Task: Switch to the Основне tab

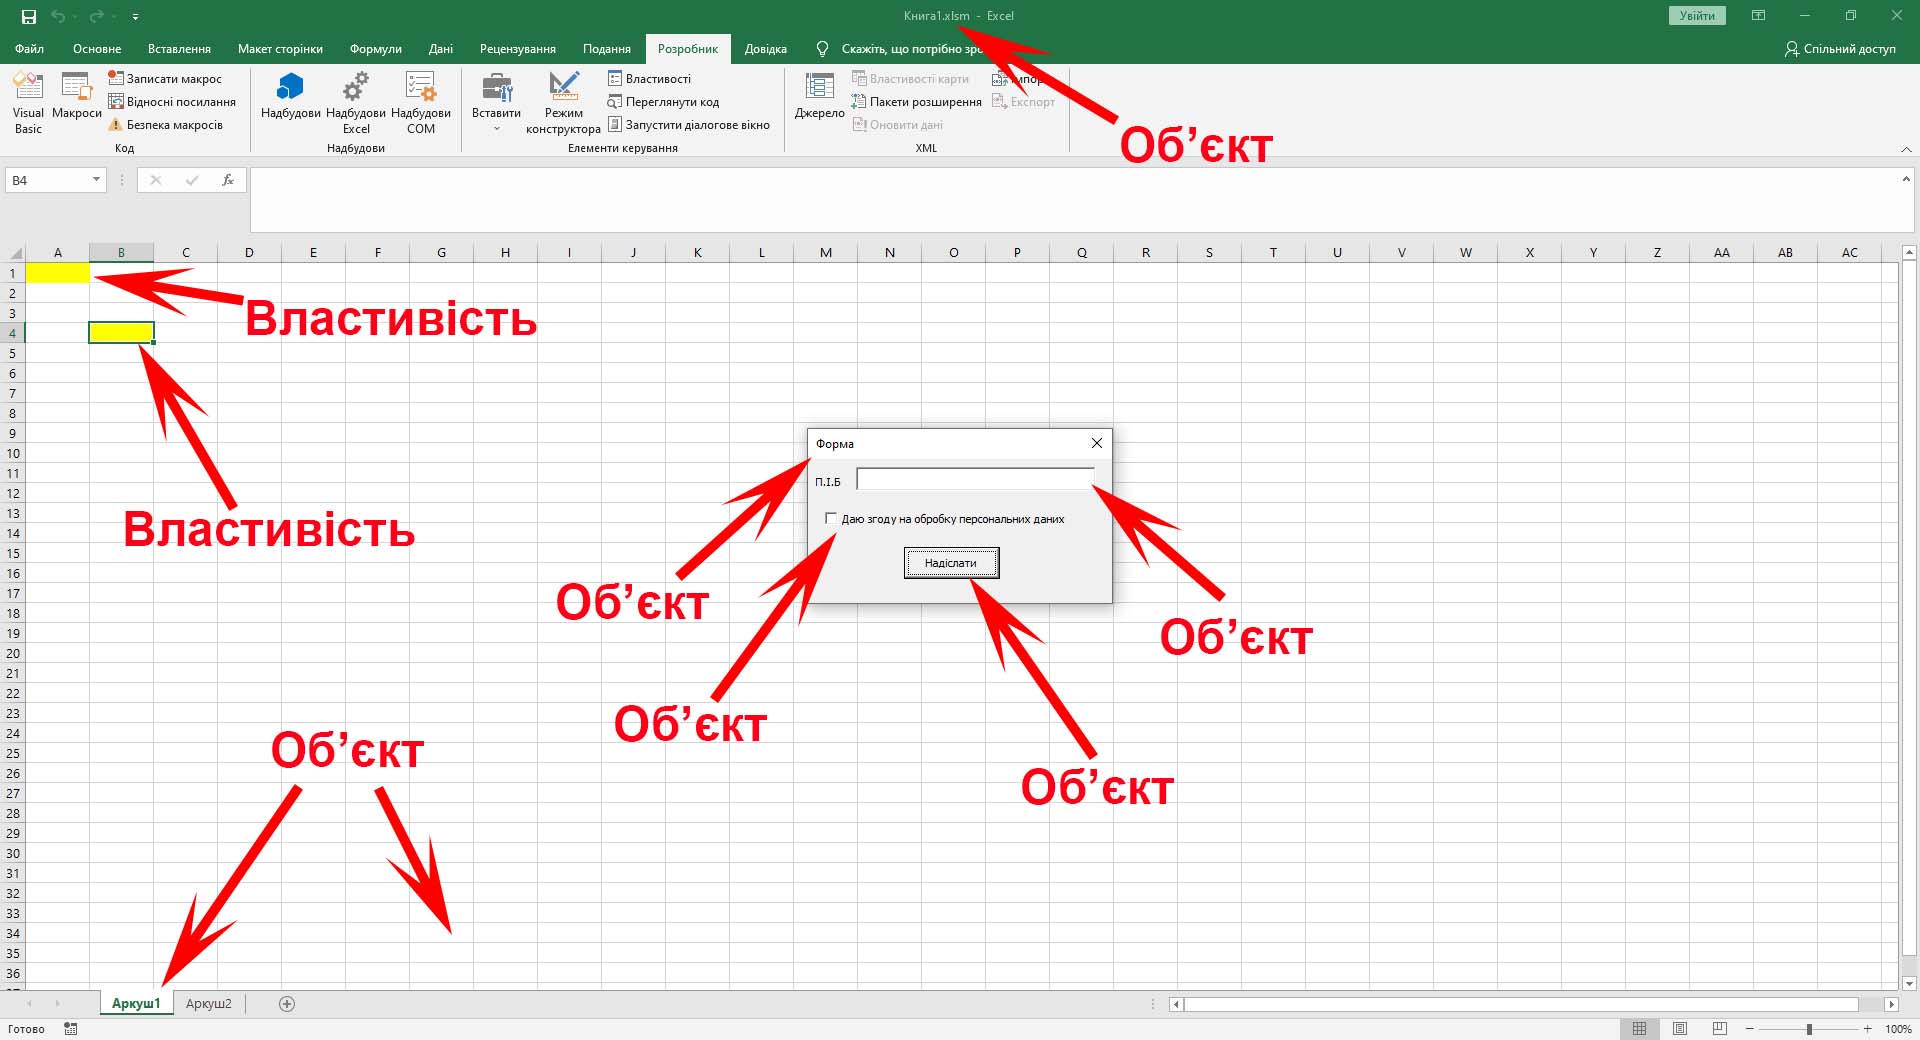Action: pos(97,48)
